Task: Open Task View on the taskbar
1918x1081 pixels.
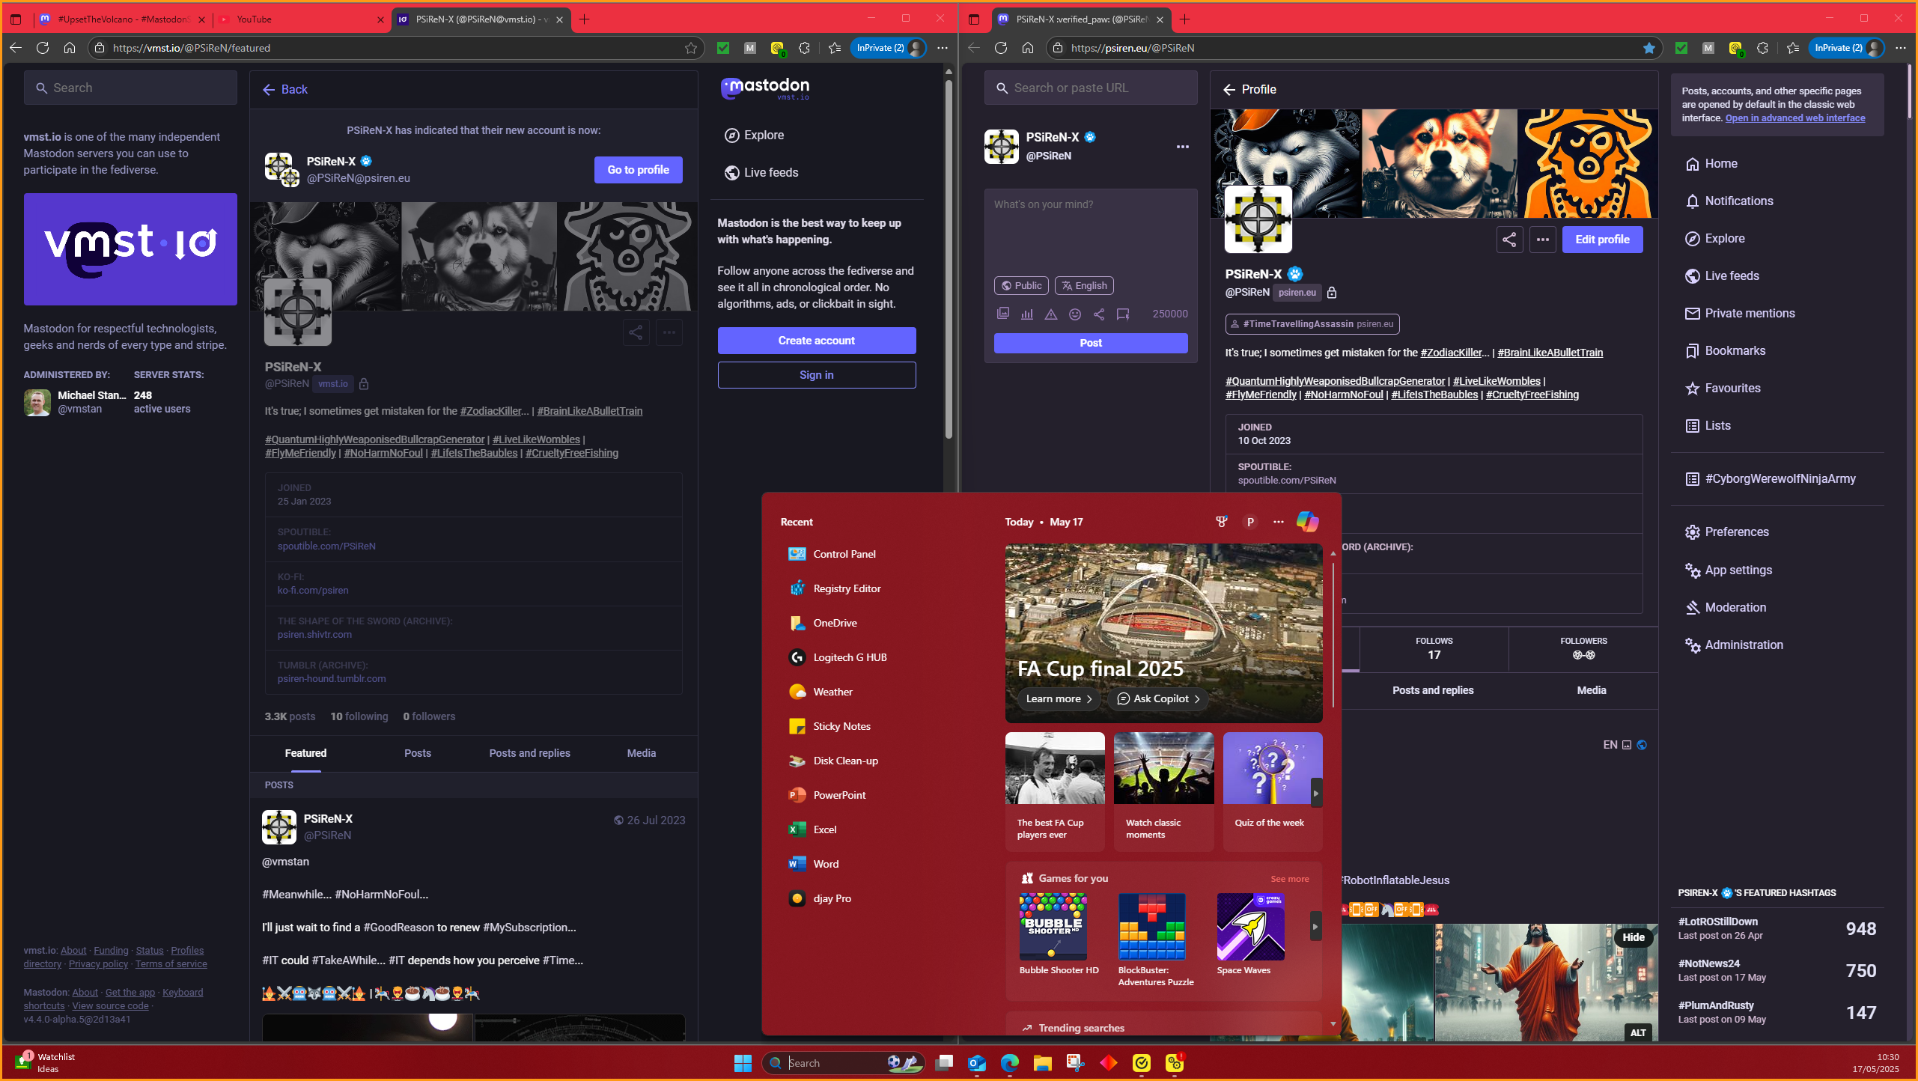Action: (x=944, y=1063)
